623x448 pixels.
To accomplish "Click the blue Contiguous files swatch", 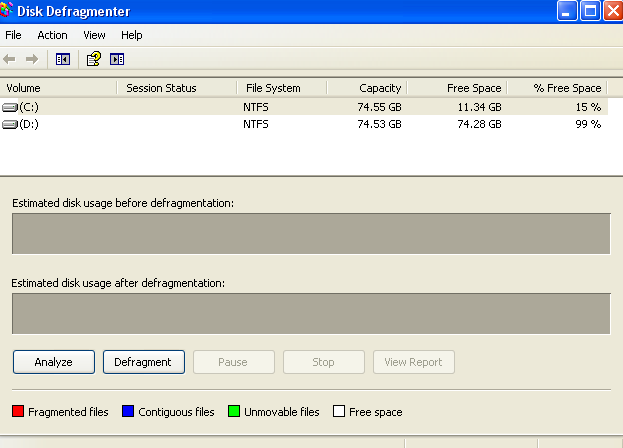I will [128, 411].
